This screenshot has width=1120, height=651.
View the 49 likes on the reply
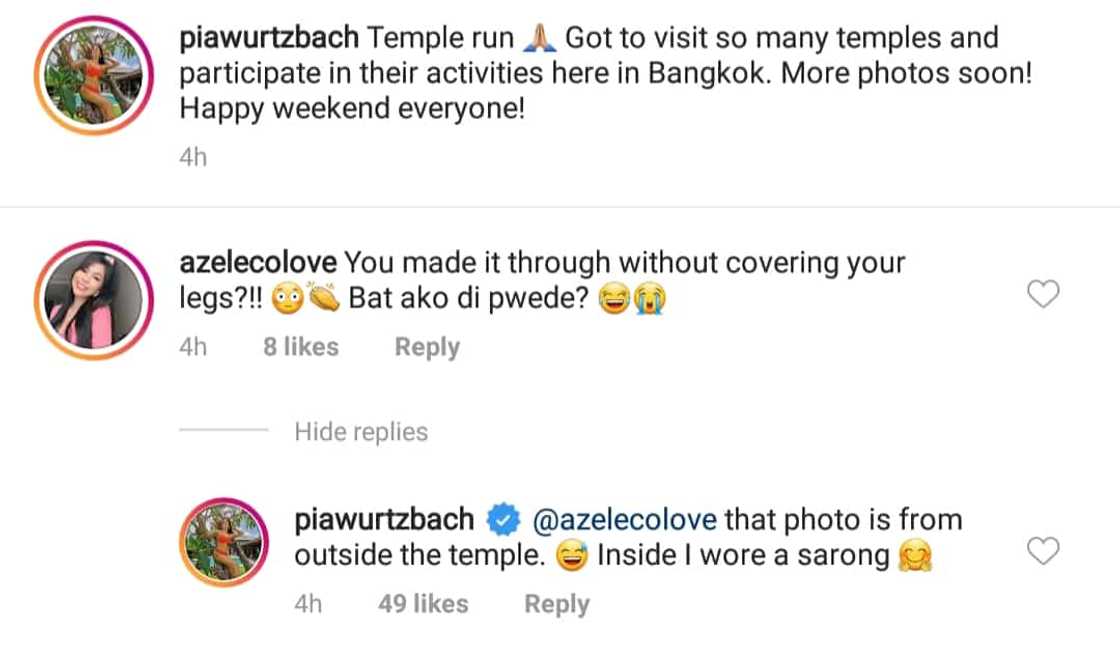[423, 604]
